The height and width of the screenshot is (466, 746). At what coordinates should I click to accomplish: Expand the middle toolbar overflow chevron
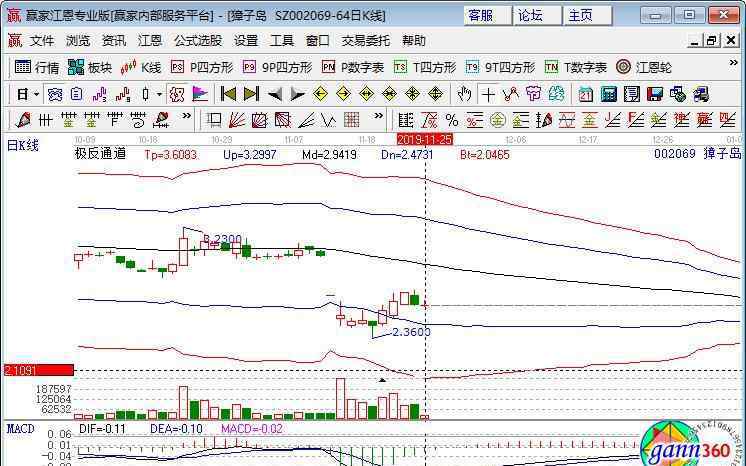378,116
